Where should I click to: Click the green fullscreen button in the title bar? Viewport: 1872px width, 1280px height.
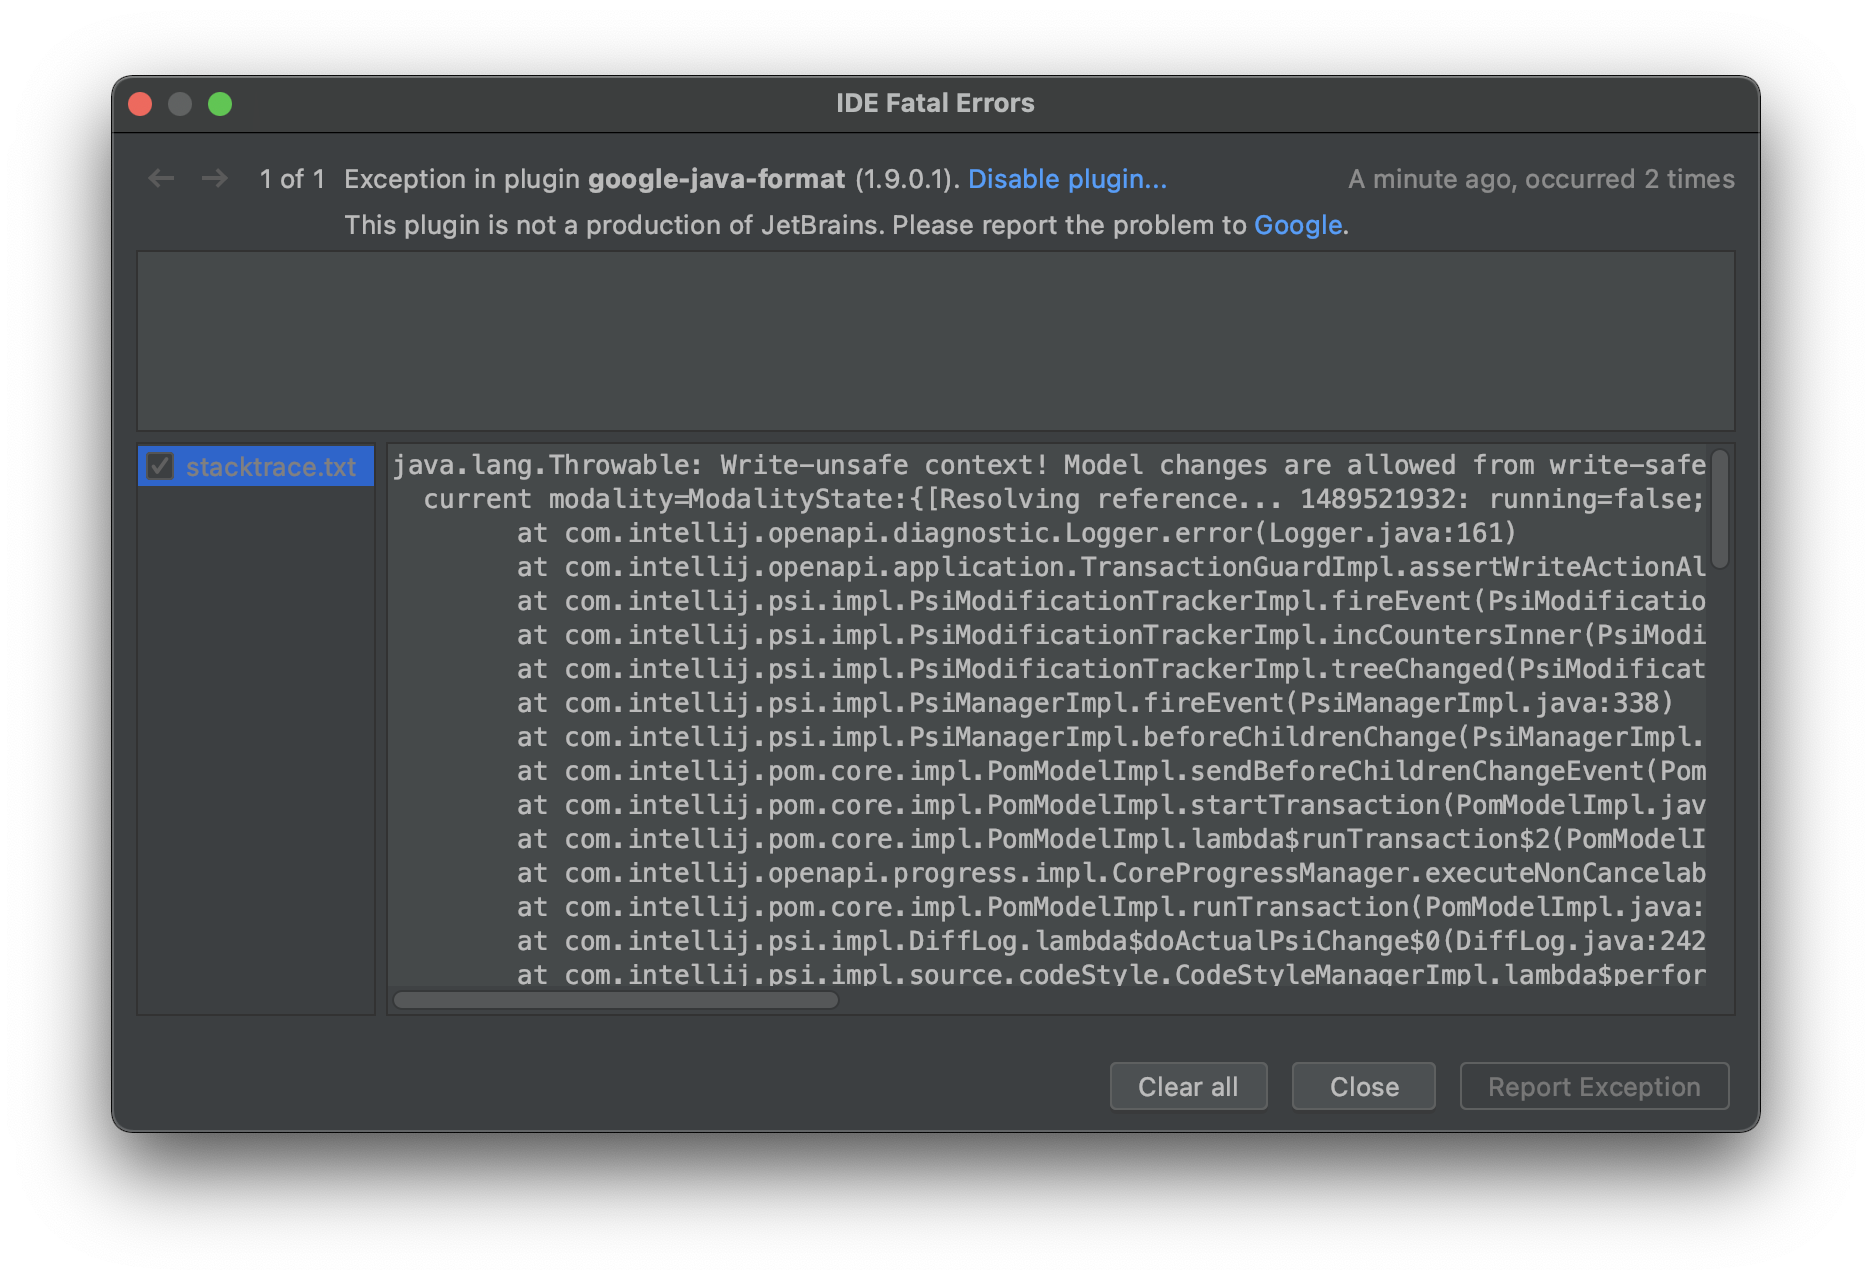(x=220, y=103)
